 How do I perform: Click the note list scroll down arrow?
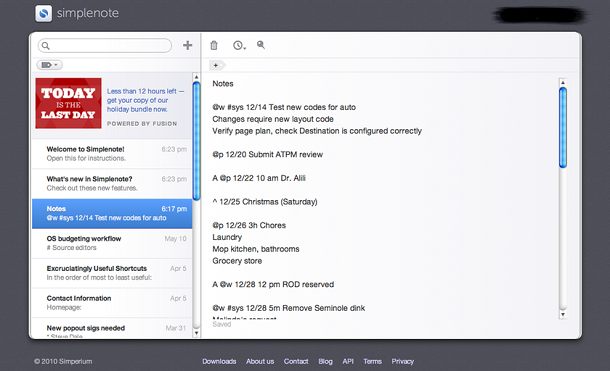click(196, 333)
